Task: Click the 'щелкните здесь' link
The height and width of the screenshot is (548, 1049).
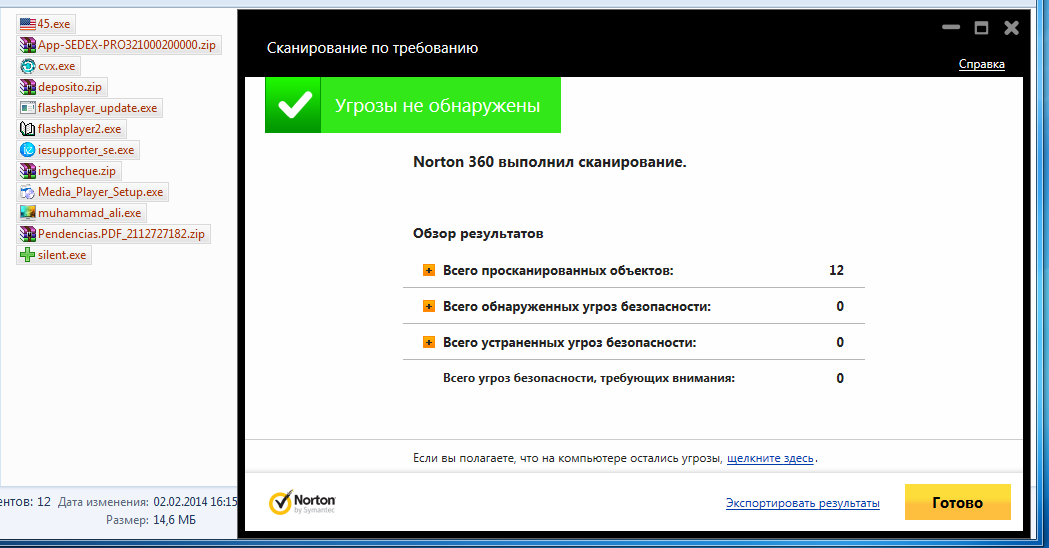Action: tap(770, 458)
